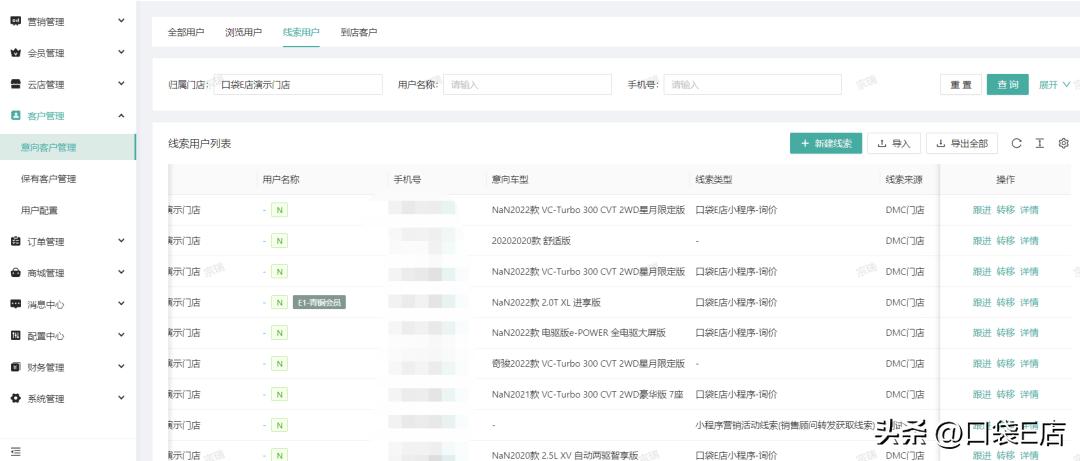
Task: Click the 云店管理 store icon
Action: click(x=16, y=84)
